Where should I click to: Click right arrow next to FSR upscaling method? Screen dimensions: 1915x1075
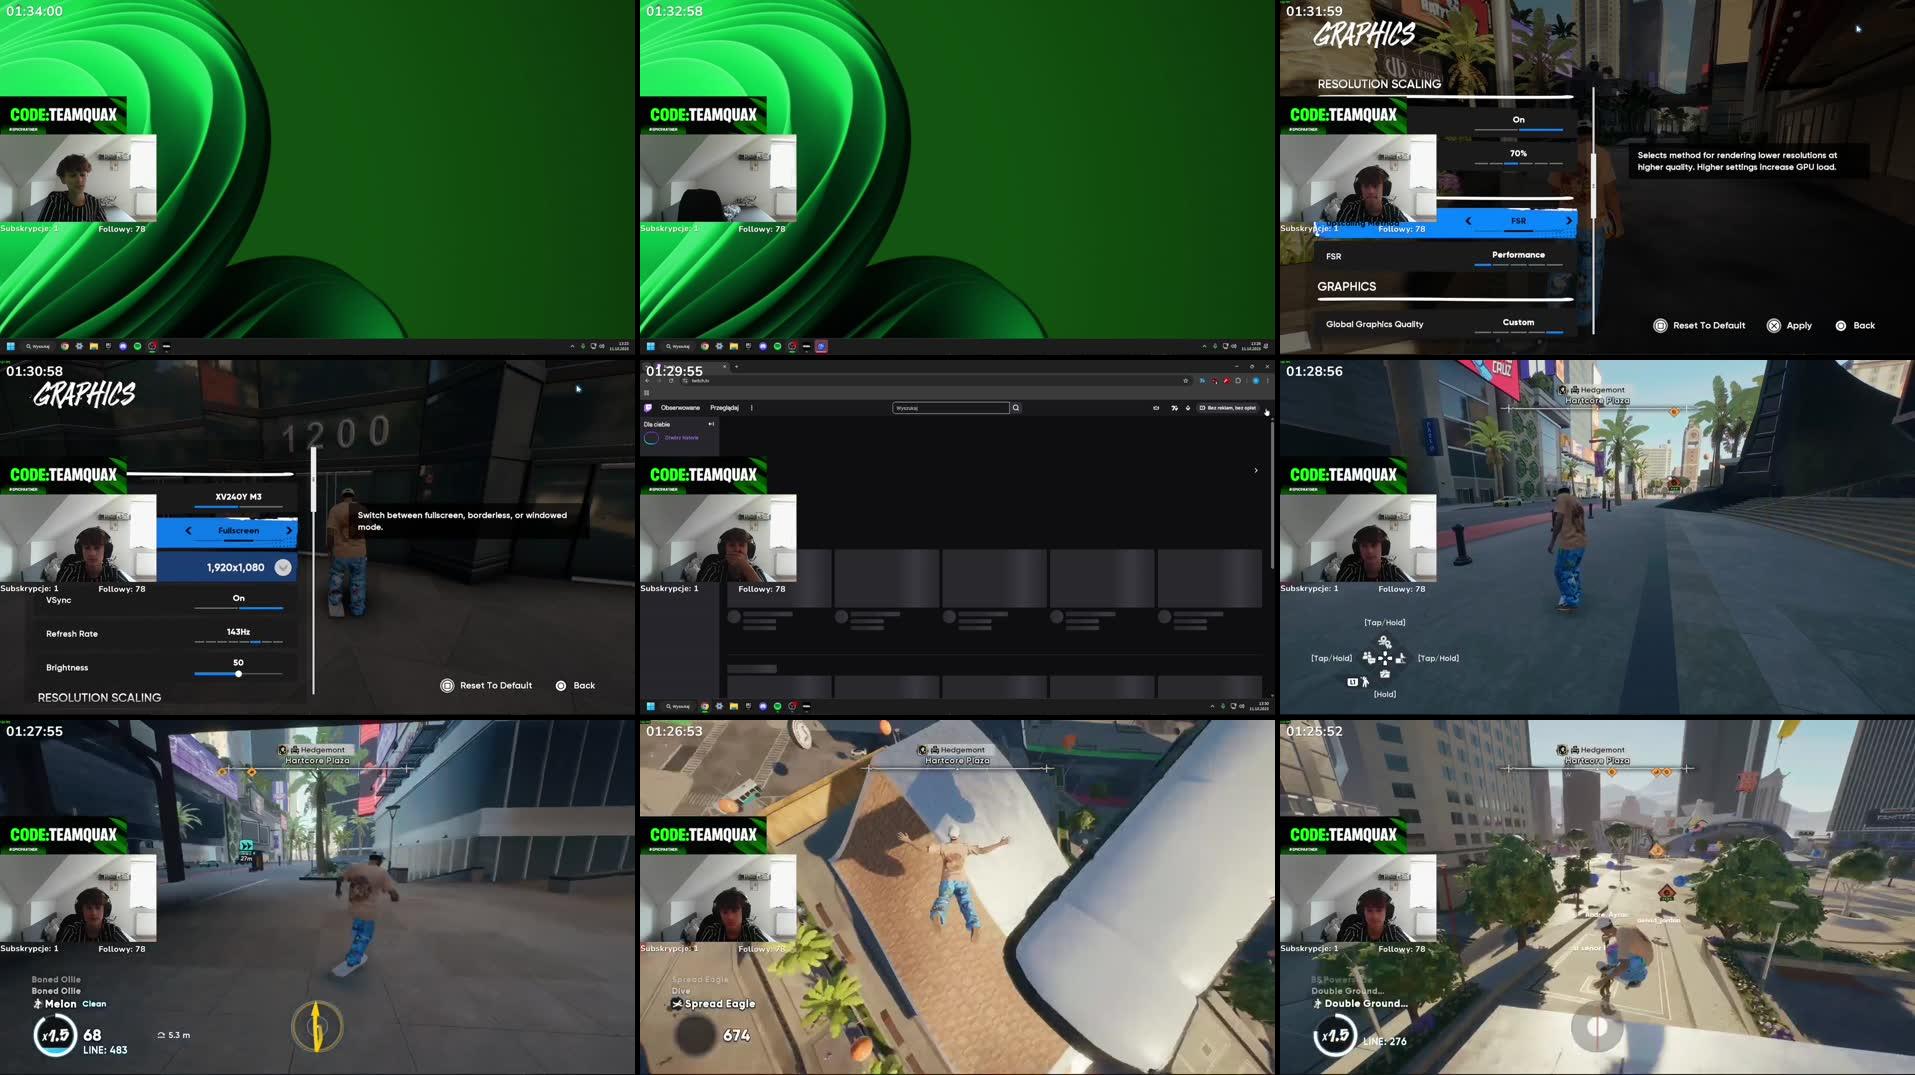click(1568, 221)
